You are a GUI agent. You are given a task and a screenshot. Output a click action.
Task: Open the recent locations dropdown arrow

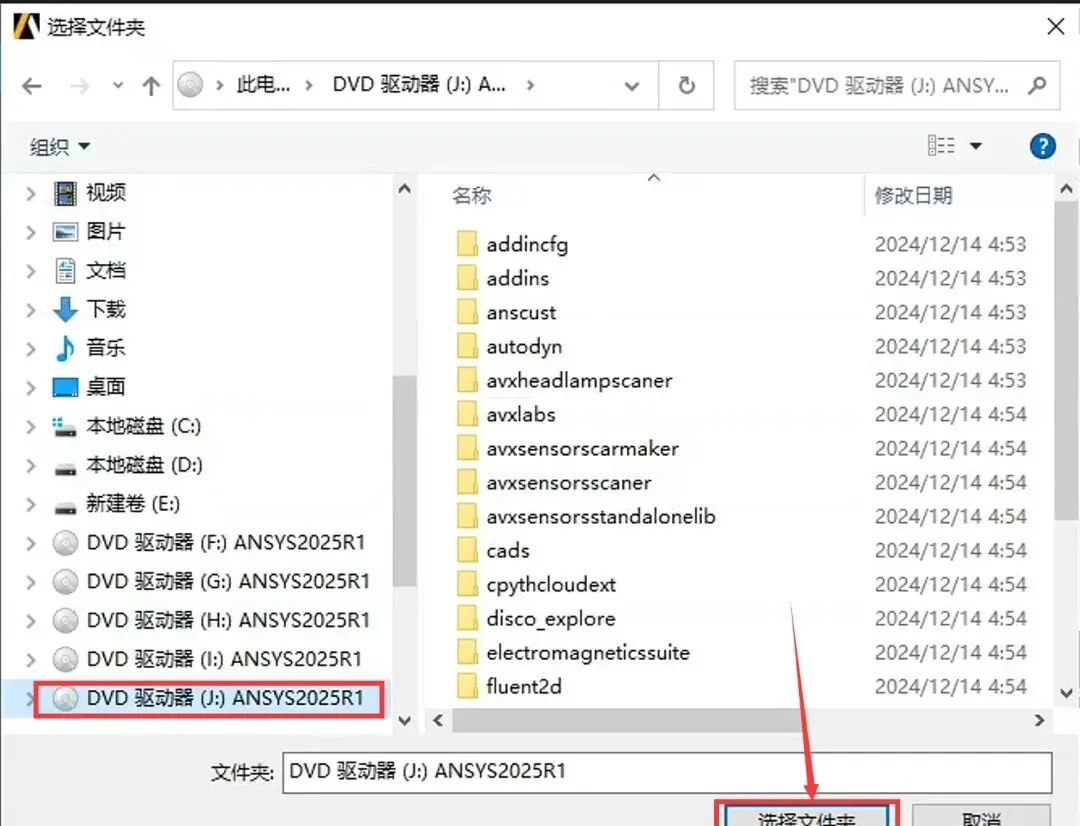point(118,86)
